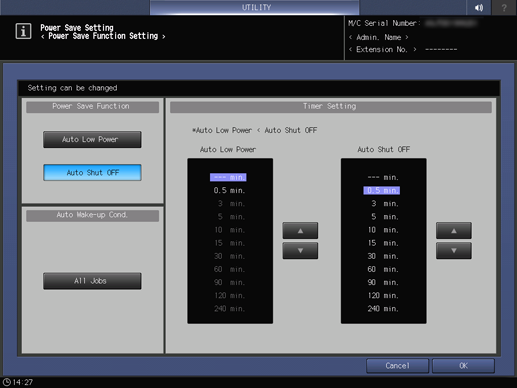Click the 'Auto Low Power' column heading
Image resolution: width=517 pixels, height=388 pixels.
pyautogui.click(x=228, y=150)
